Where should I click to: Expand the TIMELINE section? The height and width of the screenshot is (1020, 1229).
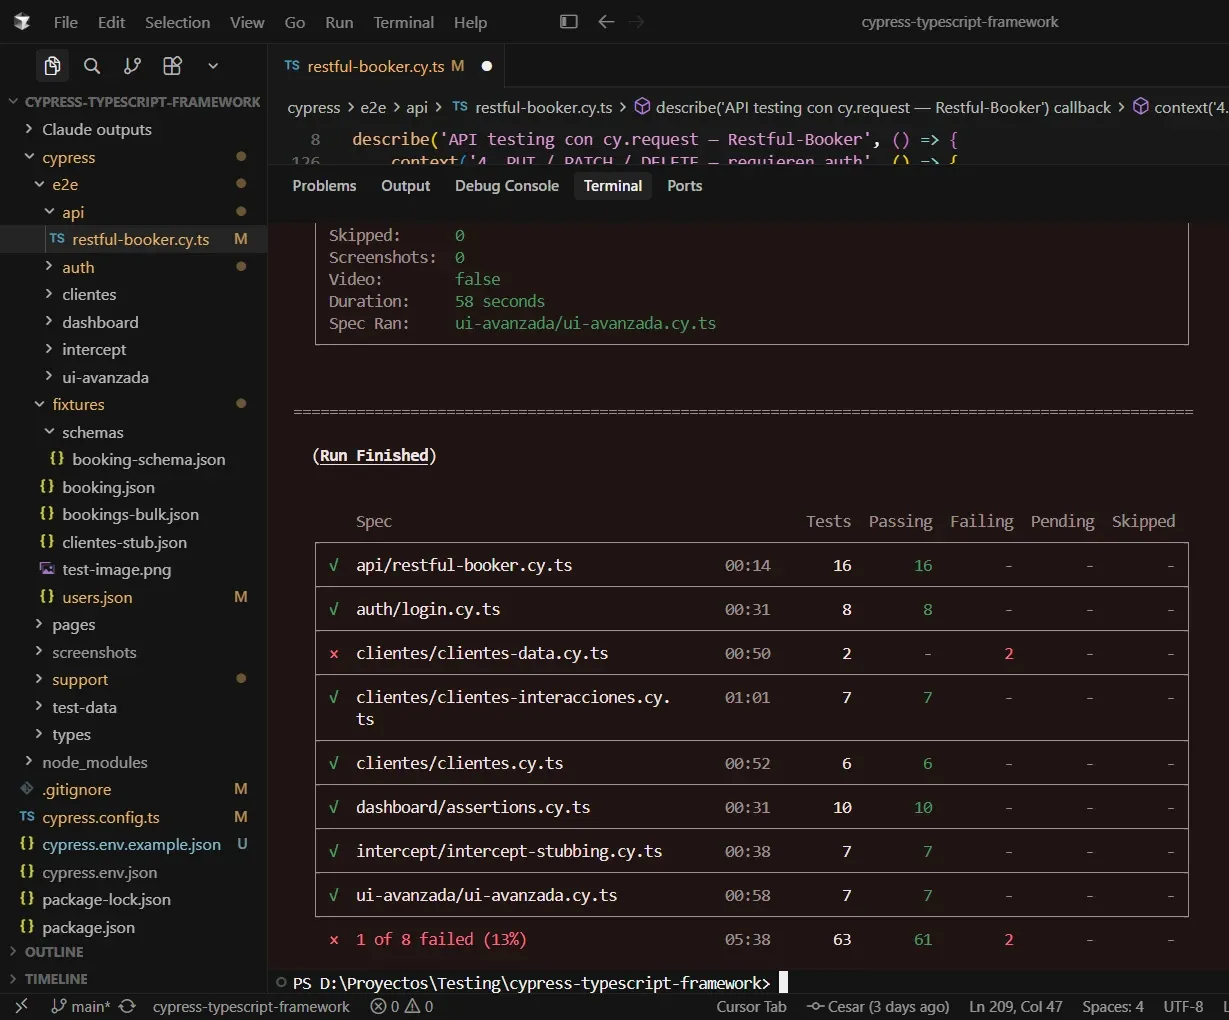point(134,979)
